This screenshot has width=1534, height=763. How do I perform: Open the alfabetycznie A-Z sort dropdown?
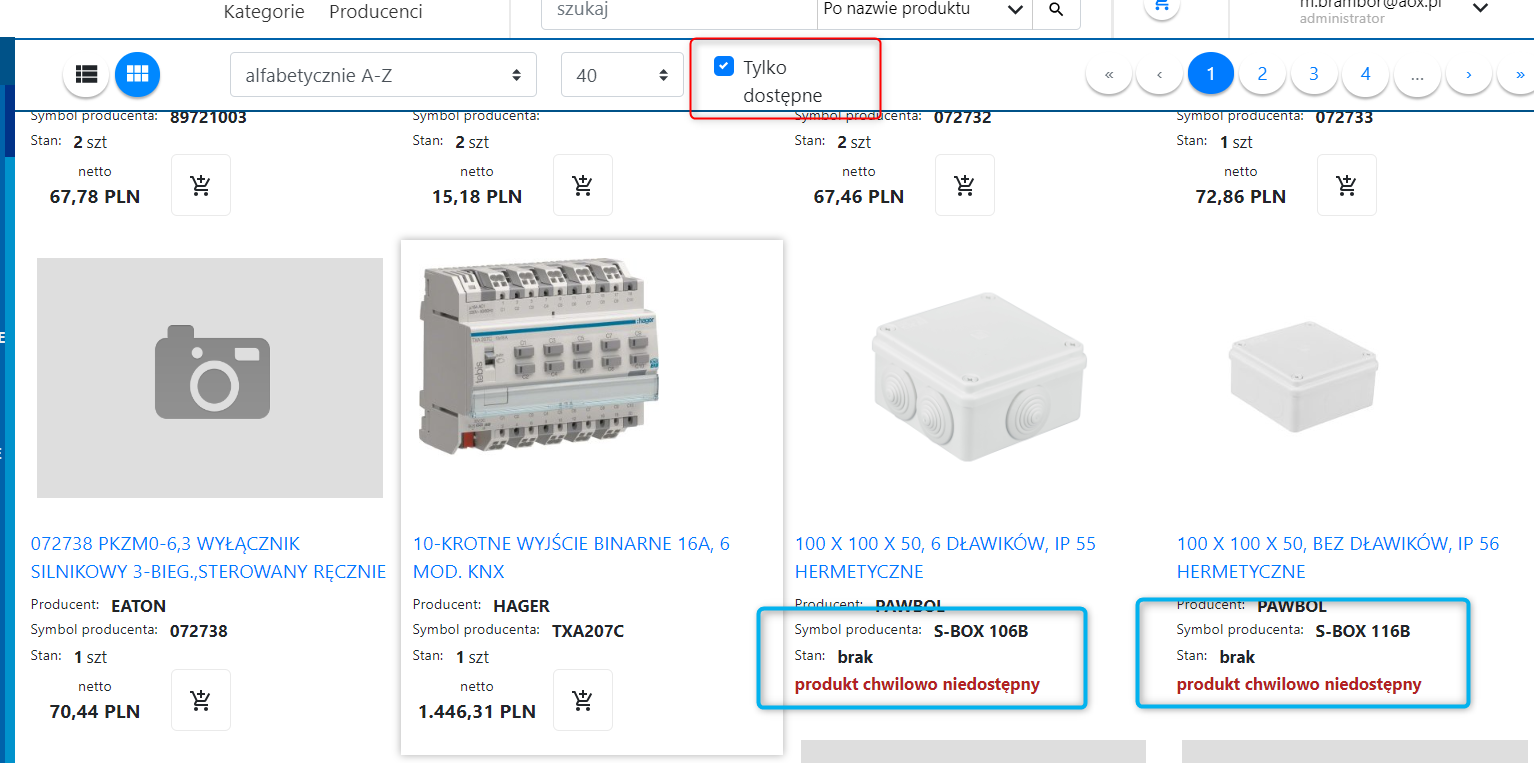pyautogui.click(x=383, y=75)
